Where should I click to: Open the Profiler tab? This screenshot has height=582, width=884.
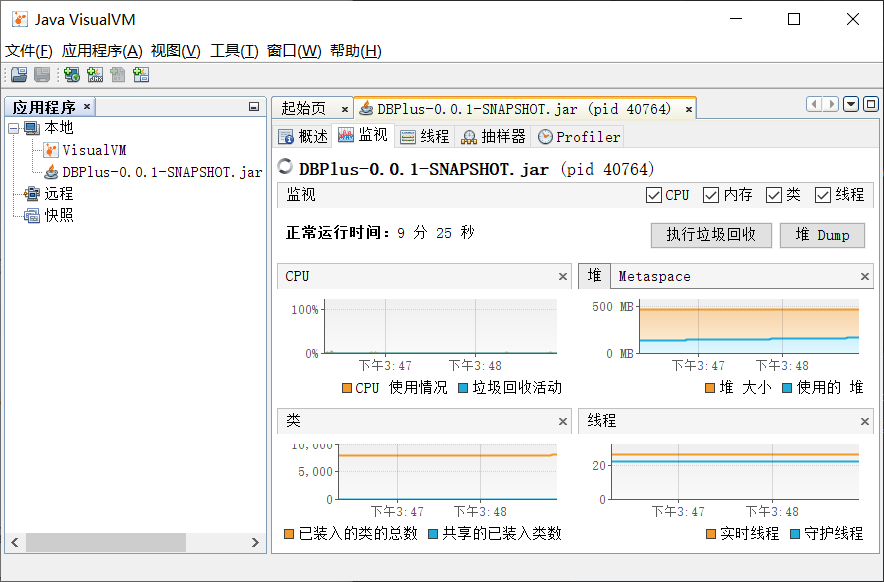click(x=578, y=136)
